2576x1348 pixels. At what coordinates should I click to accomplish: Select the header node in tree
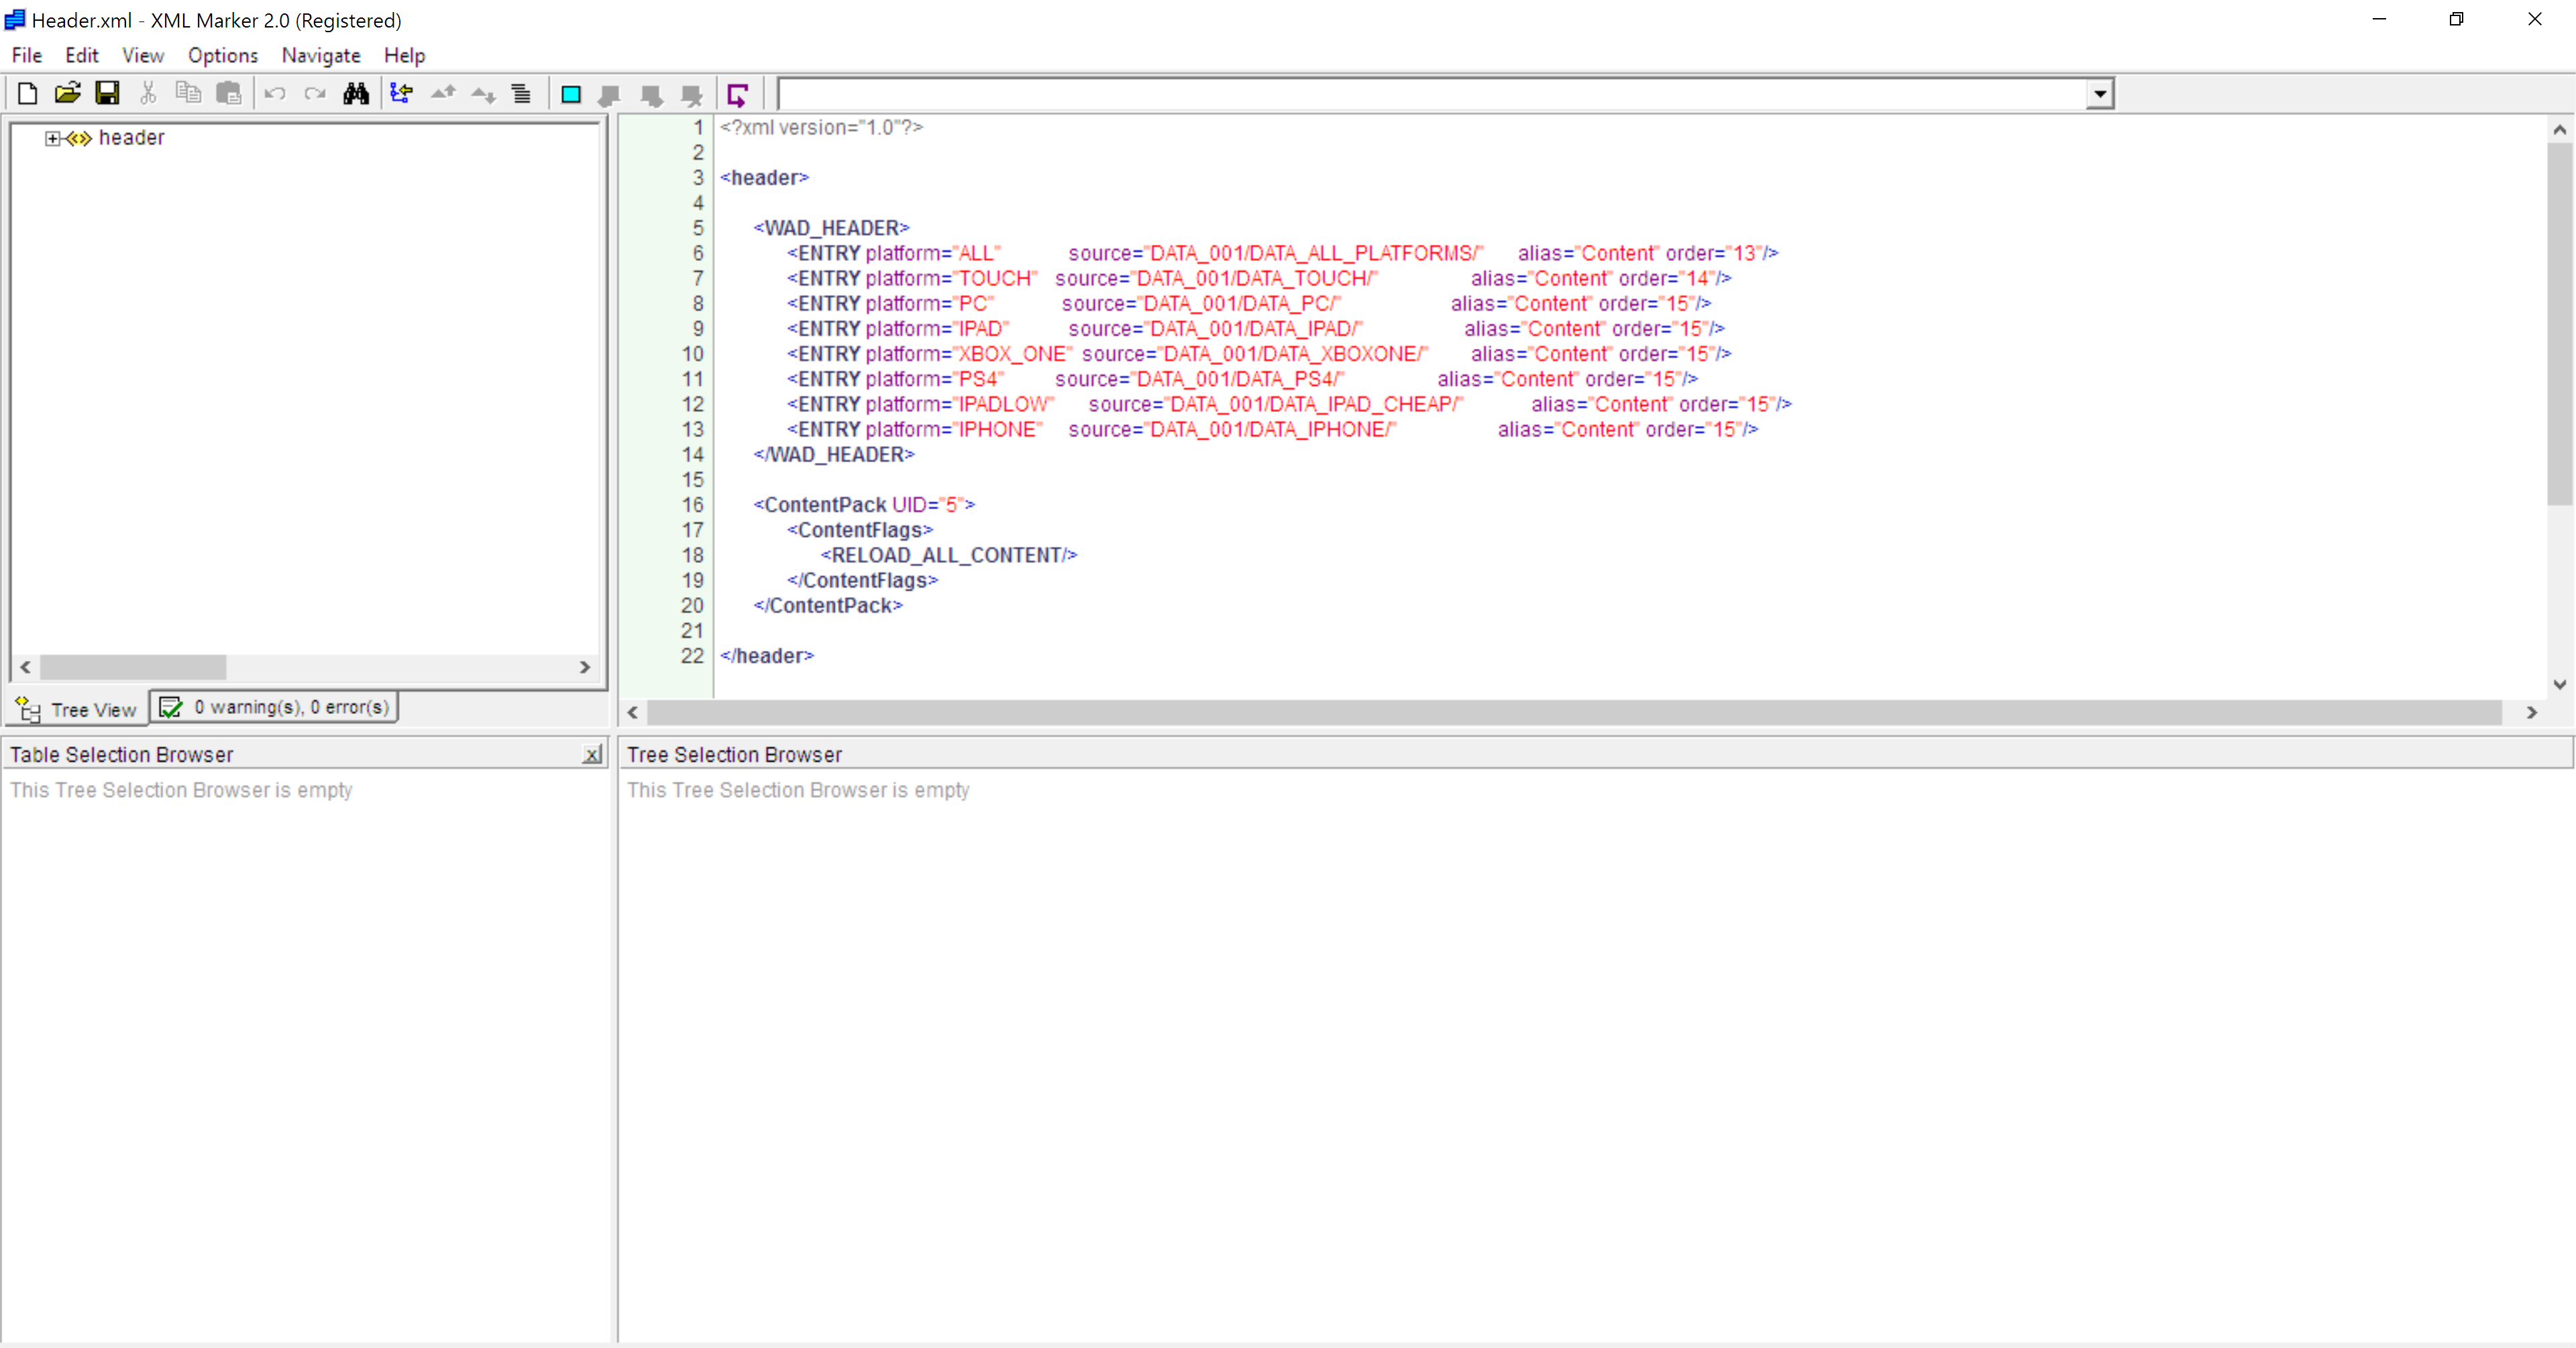[x=131, y=138]
